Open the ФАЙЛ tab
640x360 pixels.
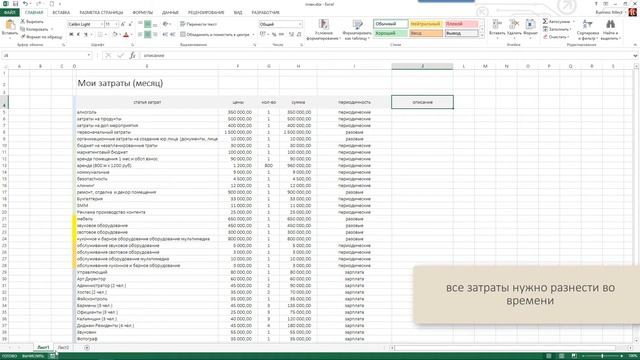point(9,13)
